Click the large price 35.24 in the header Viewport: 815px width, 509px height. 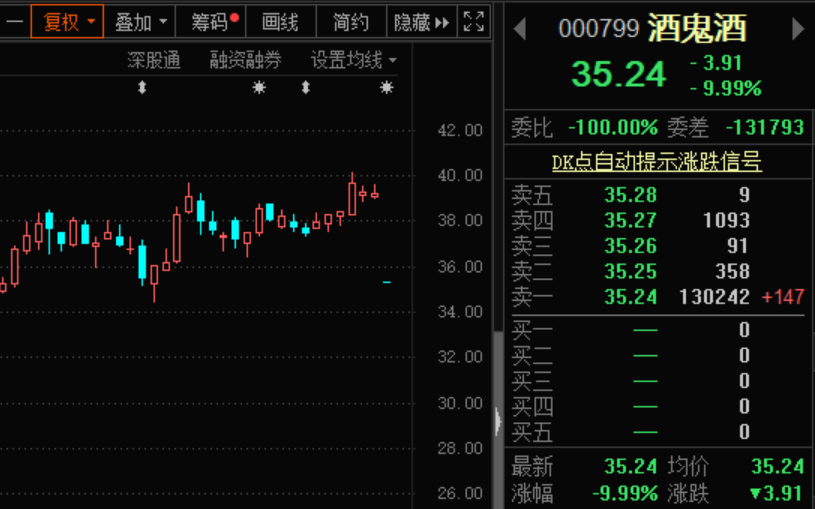point(619,74)
